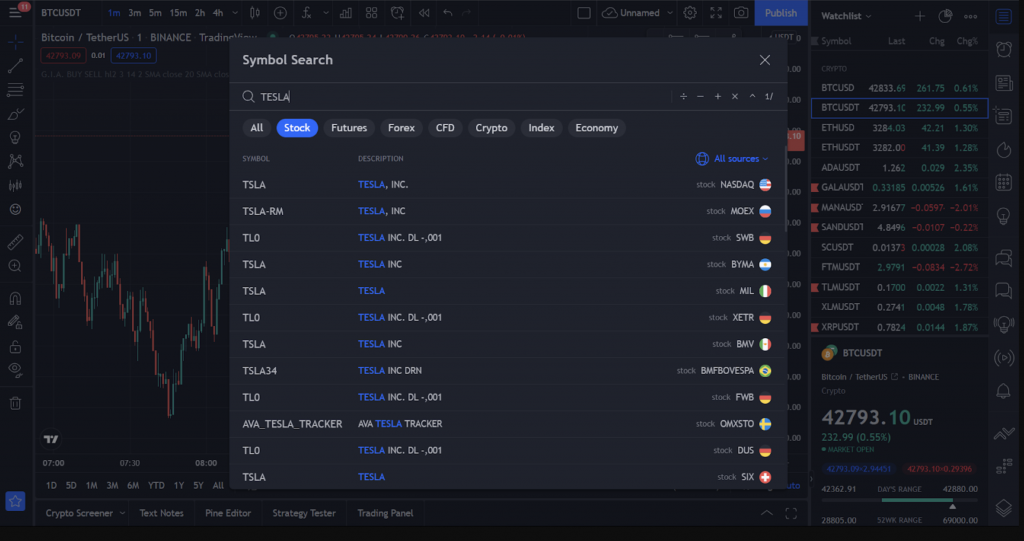
Task: Select the trend line drawing tool
Action: click(15, 65)
